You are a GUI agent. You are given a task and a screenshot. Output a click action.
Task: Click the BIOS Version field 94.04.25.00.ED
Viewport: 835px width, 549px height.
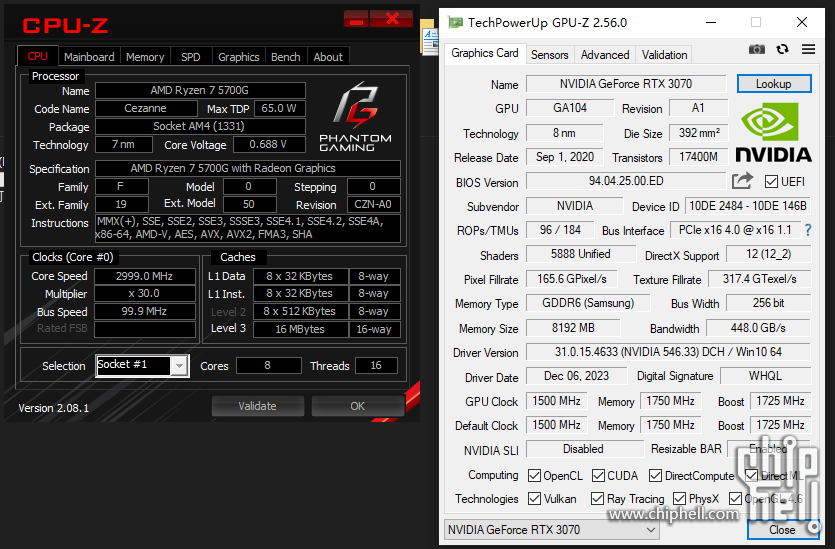tap(626, 181)
